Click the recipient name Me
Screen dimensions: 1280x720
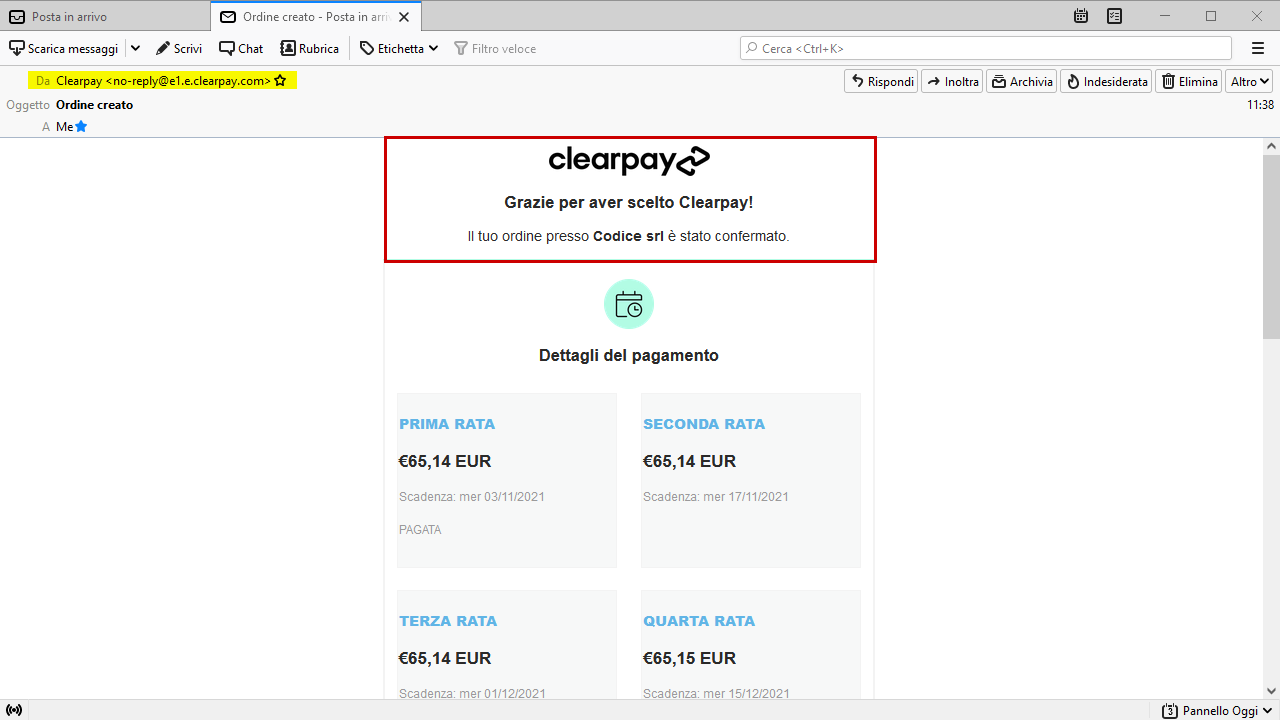64,127
